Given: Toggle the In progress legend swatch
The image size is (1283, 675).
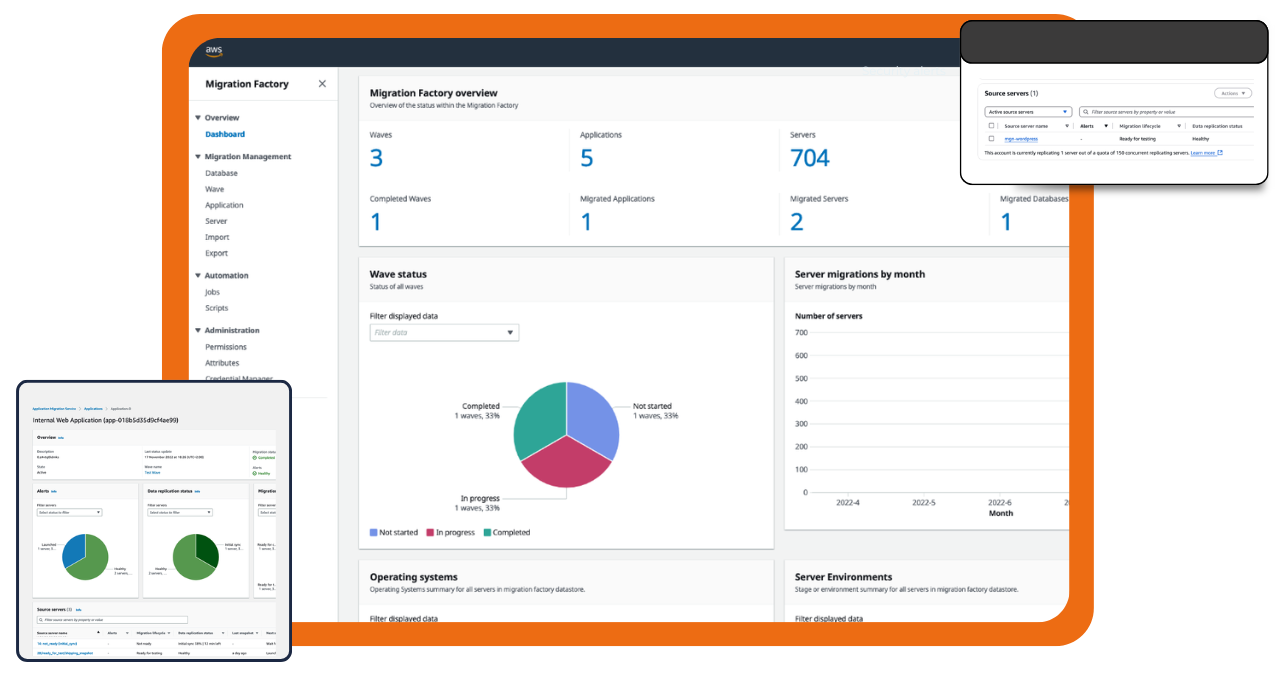Looking at the screenshot, I should pyautogui.click(x=430, y=533).
